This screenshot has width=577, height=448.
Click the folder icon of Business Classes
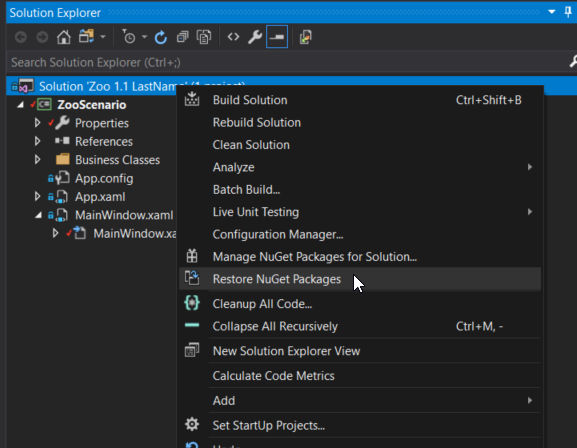63,159
